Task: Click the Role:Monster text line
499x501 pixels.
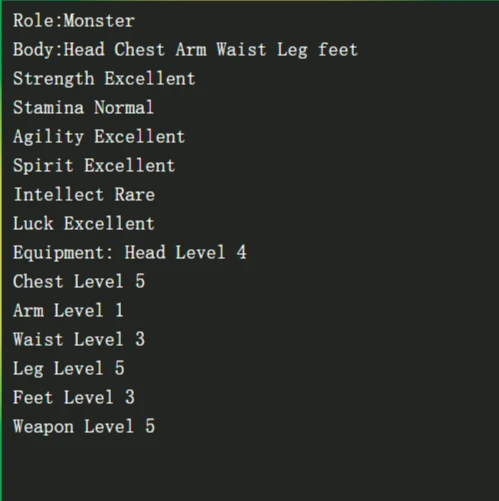Action: click(74, 21)
